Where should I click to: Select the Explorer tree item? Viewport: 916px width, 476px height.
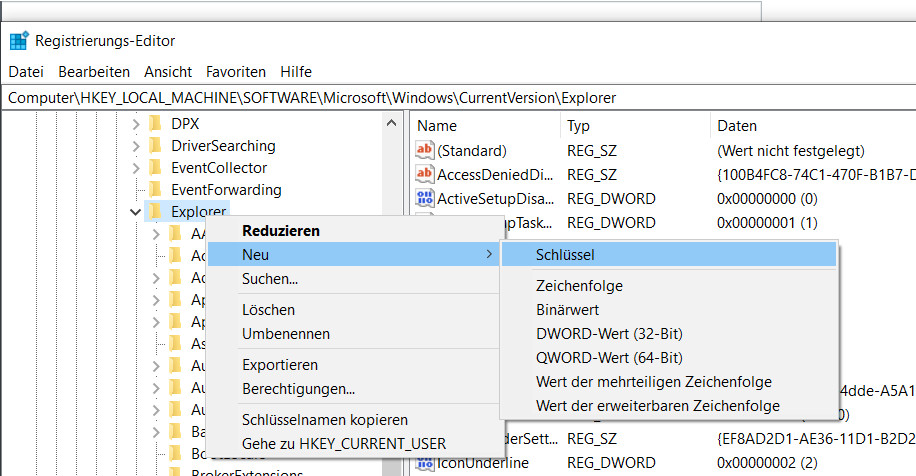pyautogui.click(x=198, y=211)
